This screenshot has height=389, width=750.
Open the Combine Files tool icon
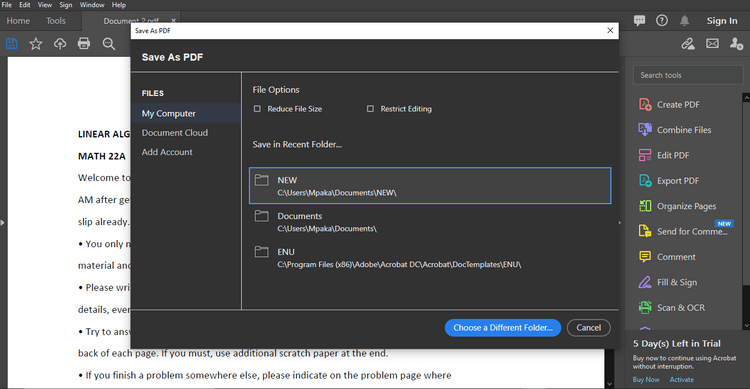(x=645, y=130)
